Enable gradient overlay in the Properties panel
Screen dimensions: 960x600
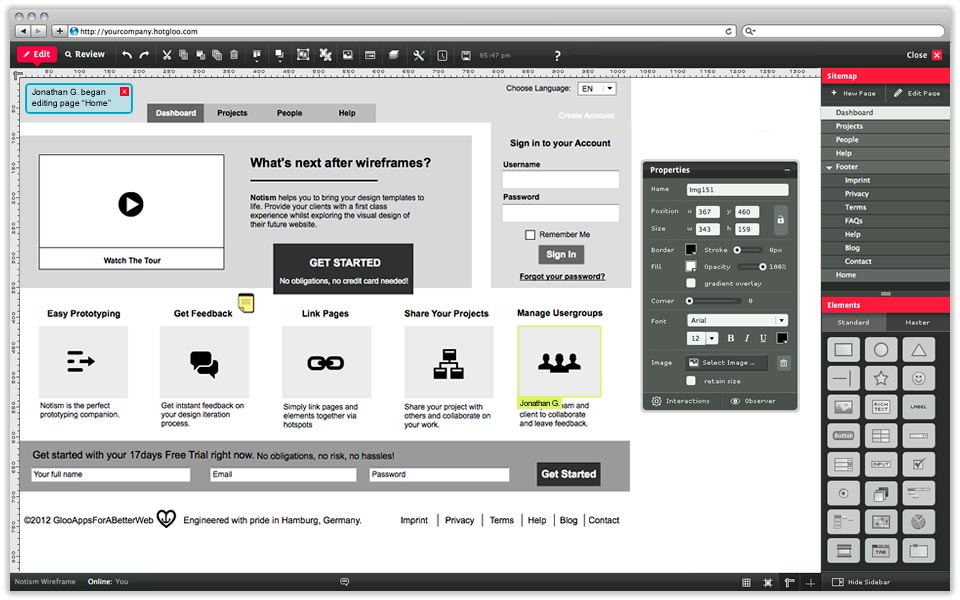[690, 283]
